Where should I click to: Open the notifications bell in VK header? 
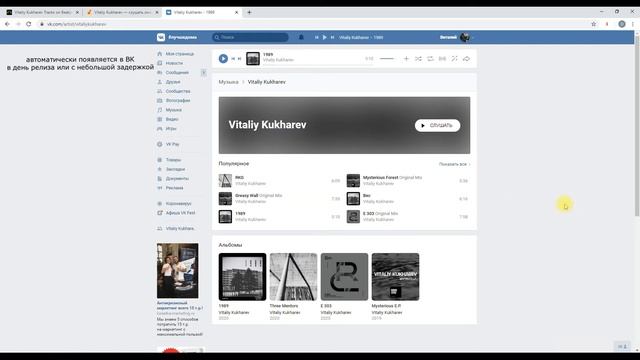click(301, 37)
